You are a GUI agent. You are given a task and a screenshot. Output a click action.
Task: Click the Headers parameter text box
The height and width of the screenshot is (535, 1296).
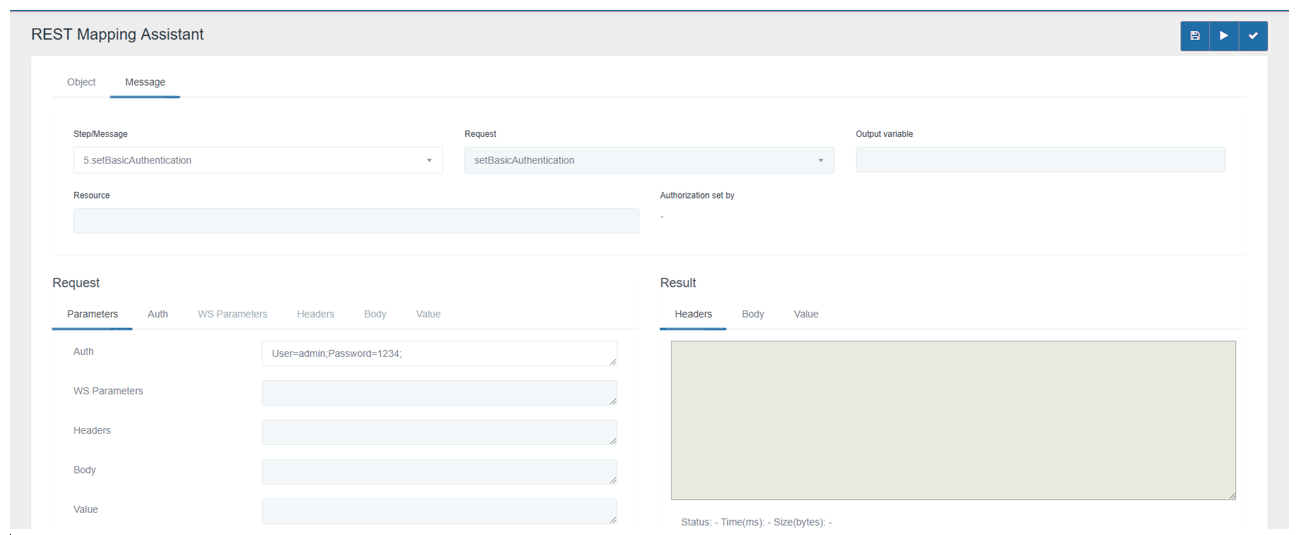(x=438, y=432)
